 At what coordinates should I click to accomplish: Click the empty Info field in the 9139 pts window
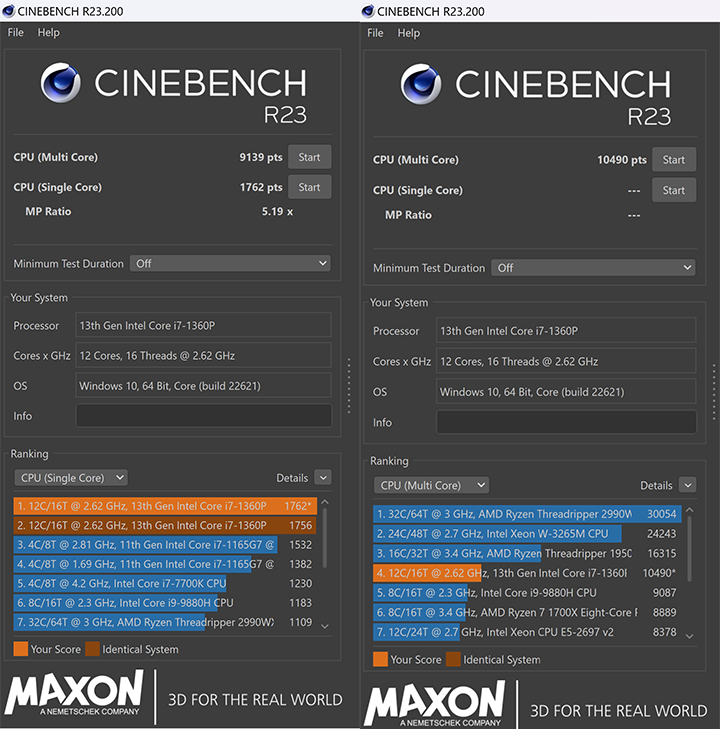203,415
